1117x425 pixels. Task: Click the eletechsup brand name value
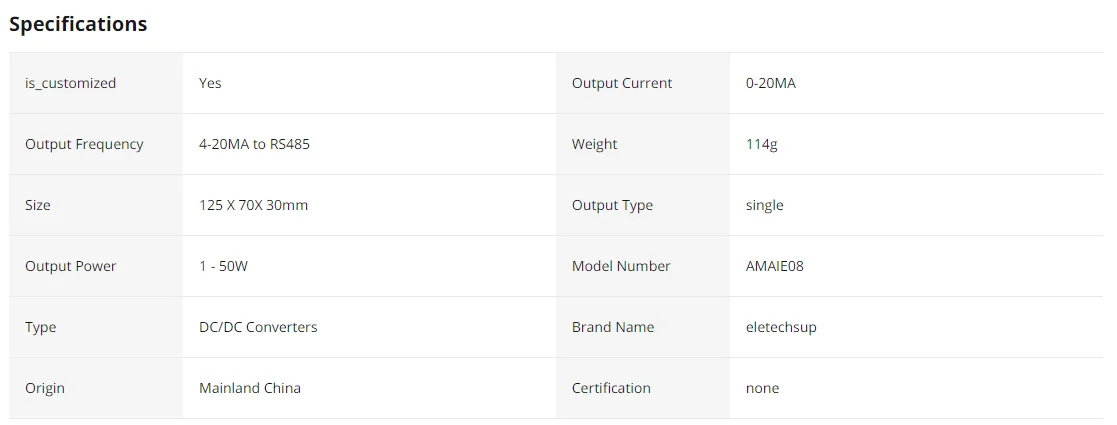pyautogui.click(x=781, y=327)
